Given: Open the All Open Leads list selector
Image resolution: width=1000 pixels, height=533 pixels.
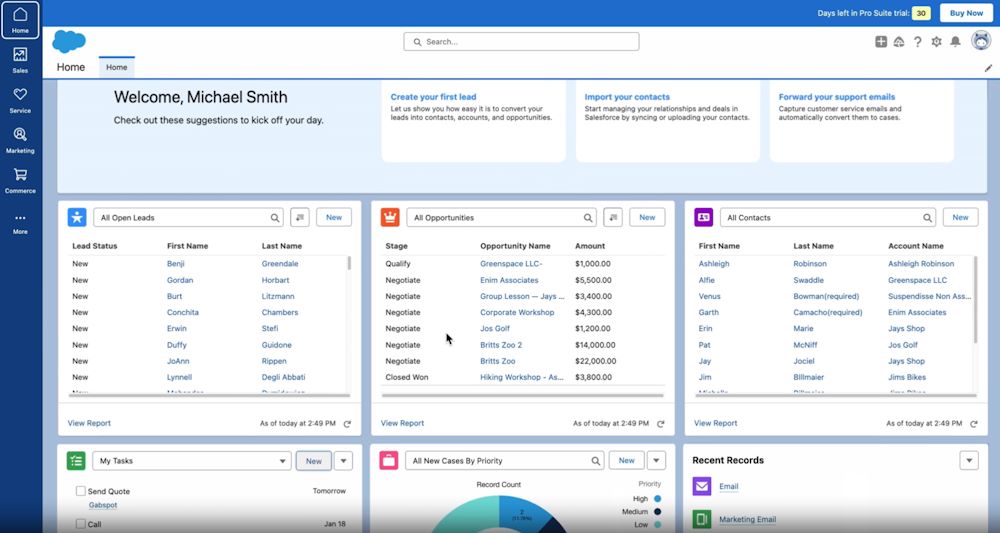Looking at the screenshot, I should point(189,217).
